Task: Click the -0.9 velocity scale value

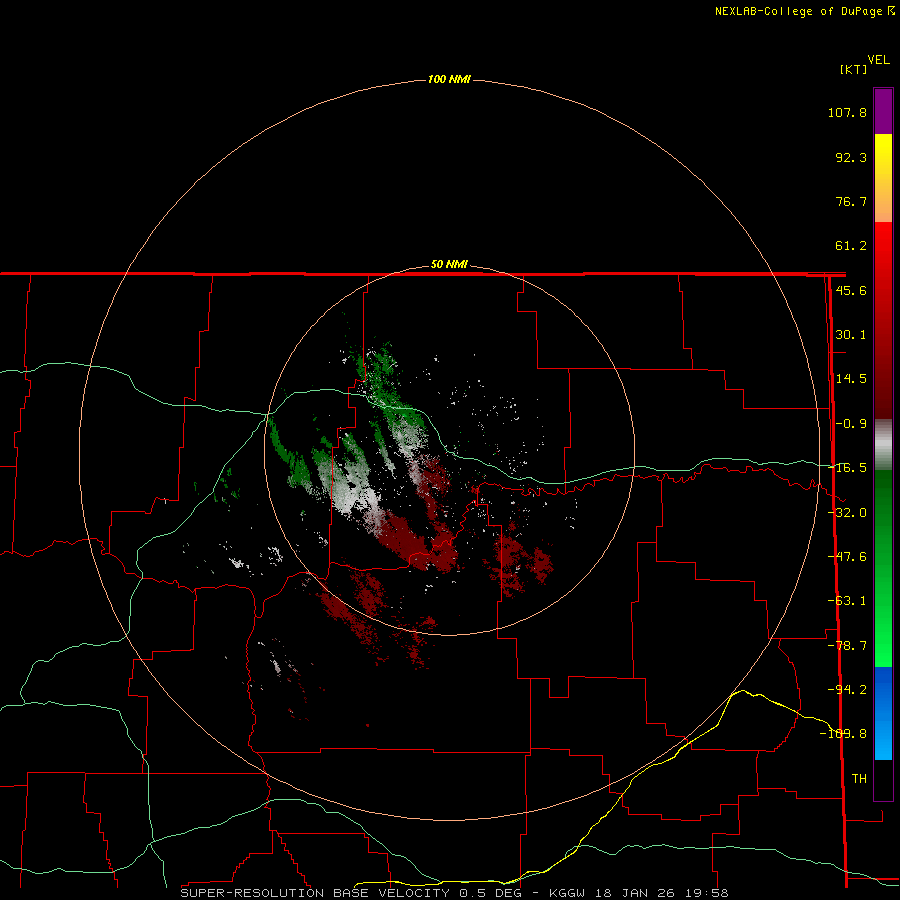Action: click(x=851, y=424)
